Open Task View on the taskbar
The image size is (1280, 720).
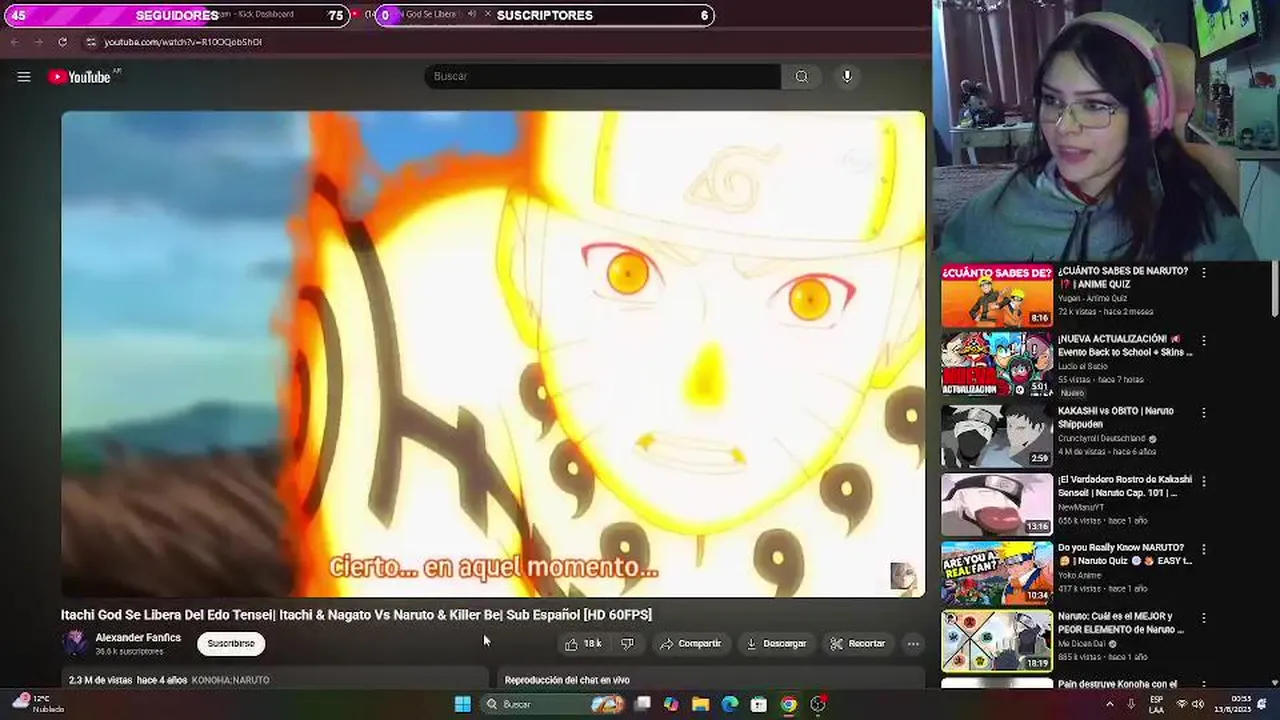tap(643, 704)
